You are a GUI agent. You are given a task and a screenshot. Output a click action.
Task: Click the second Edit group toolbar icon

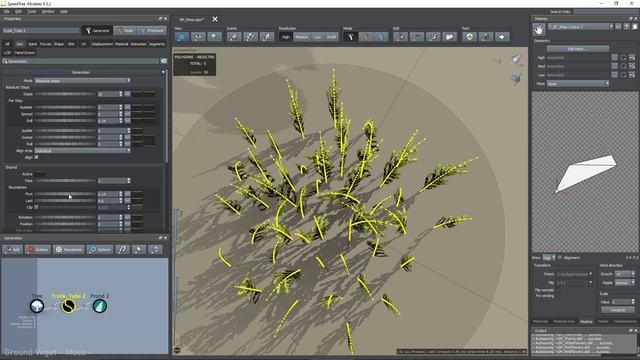(x=417, y=37)
